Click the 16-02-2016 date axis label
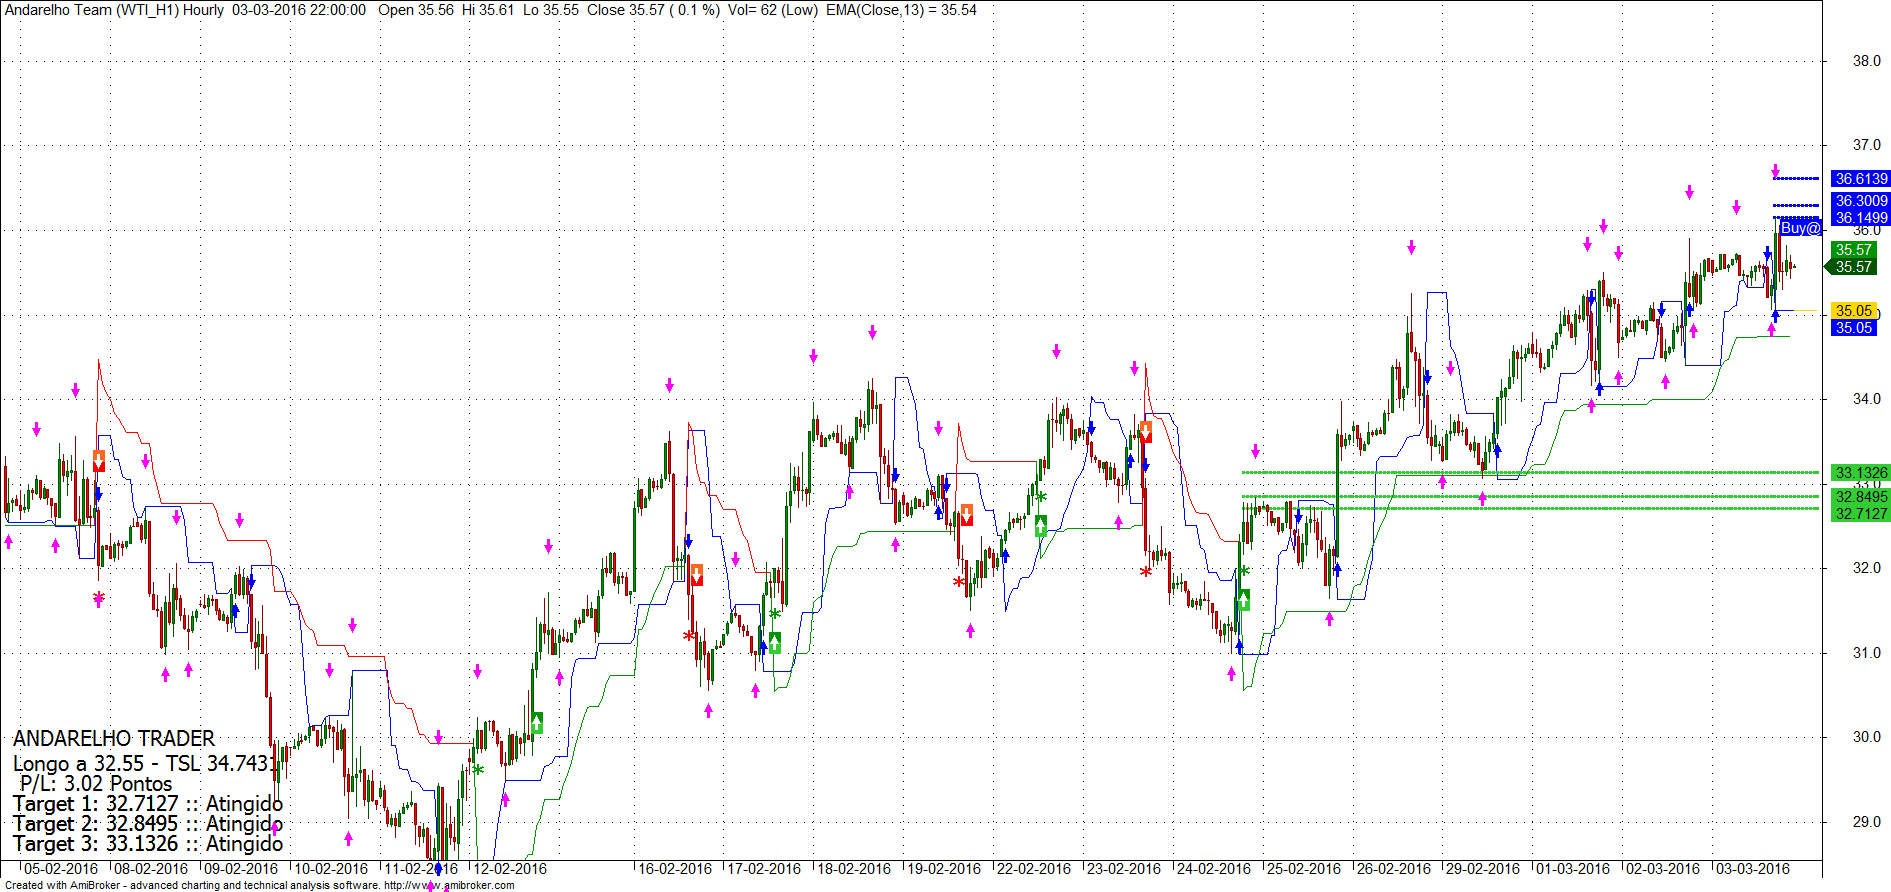The width and height of the screenshot is (1891, 892). click(675, 869)
